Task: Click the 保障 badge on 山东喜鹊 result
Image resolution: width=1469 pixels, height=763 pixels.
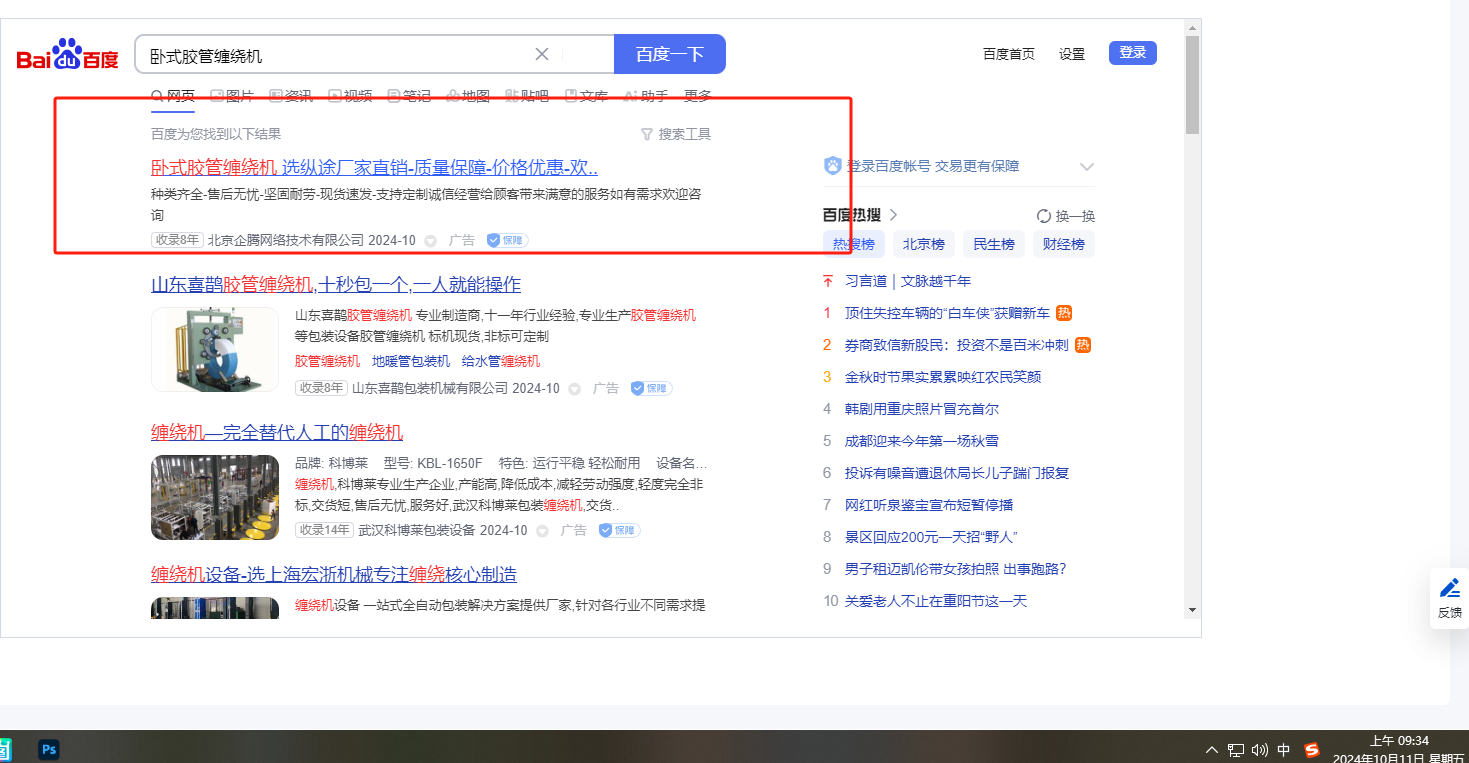Action: click(651, 388)
